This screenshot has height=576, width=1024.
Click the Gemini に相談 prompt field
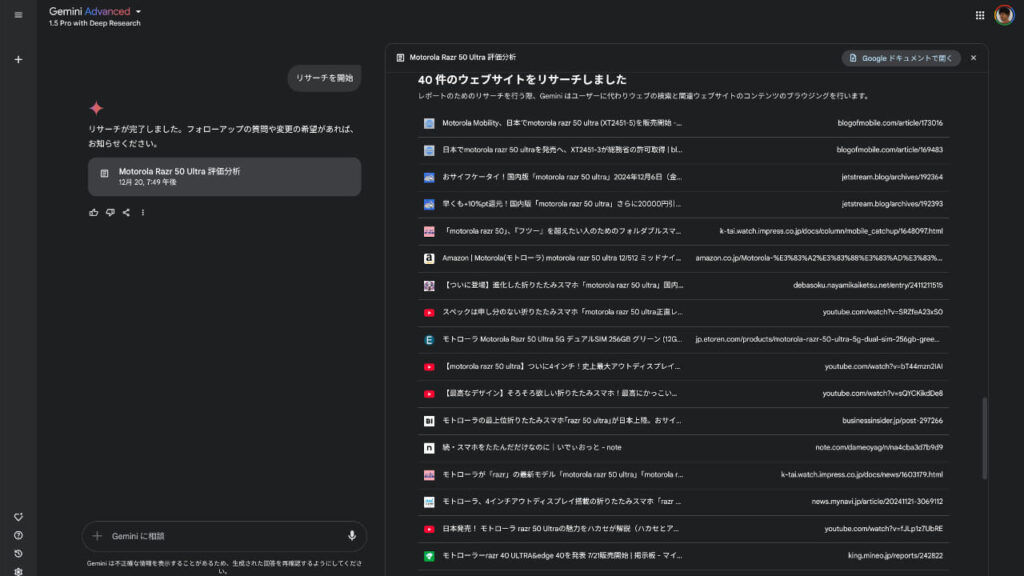pos(224,536)
